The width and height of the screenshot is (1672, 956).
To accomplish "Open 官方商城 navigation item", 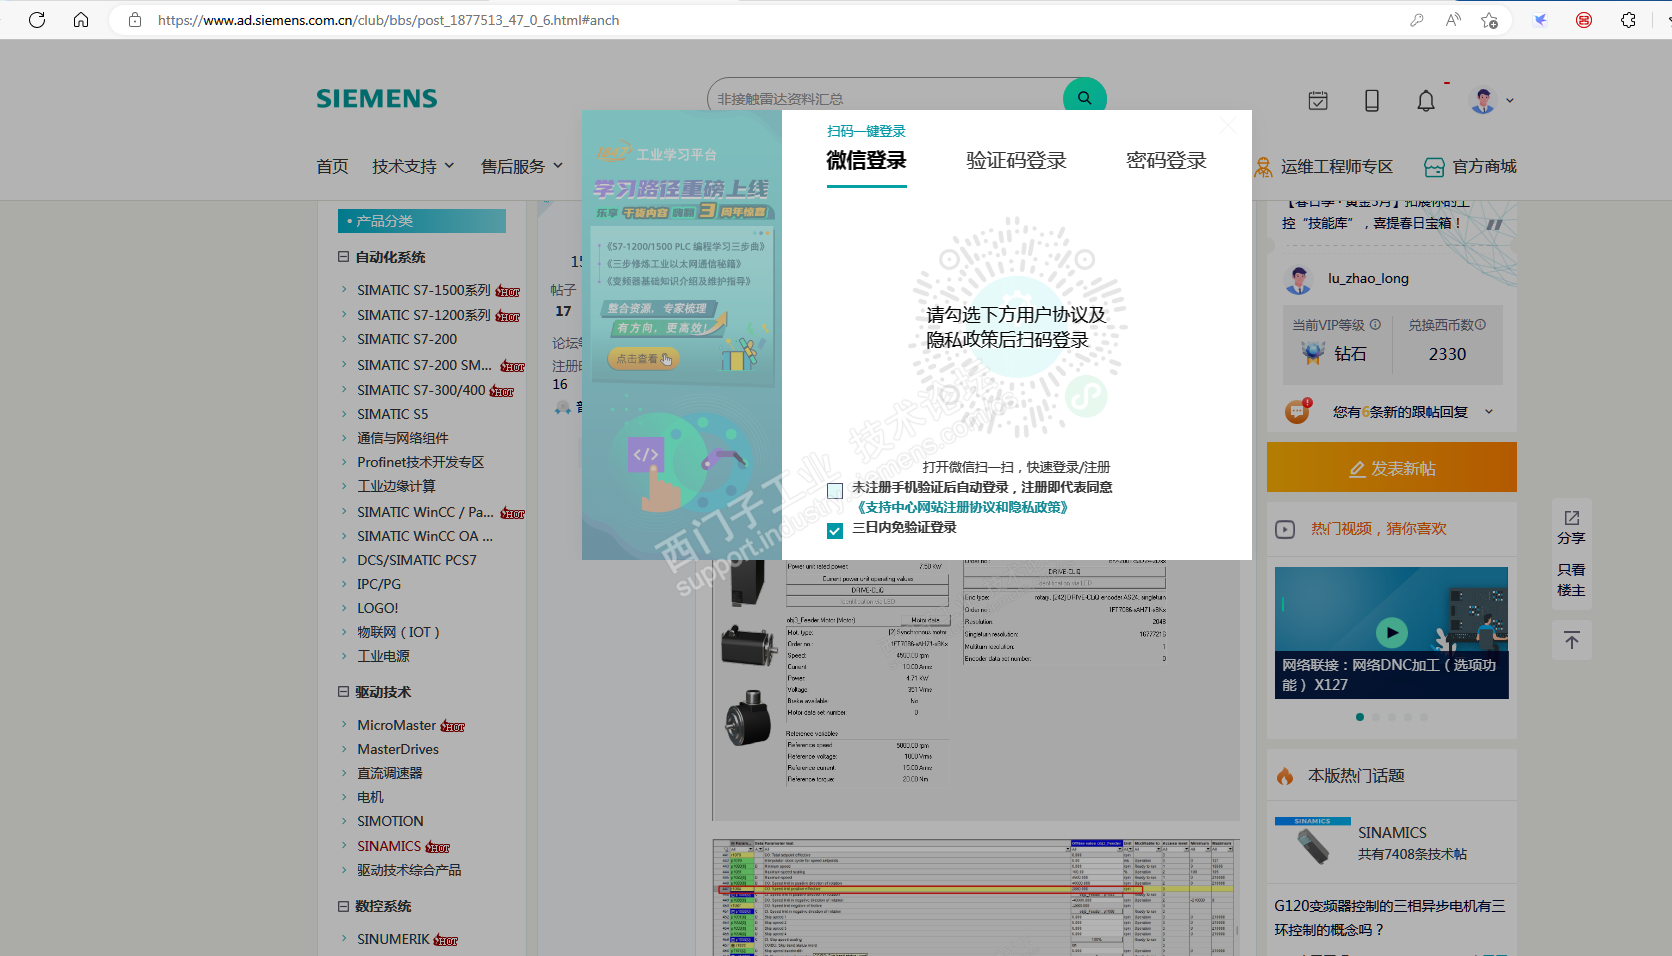I will (x=1484, y=167).
